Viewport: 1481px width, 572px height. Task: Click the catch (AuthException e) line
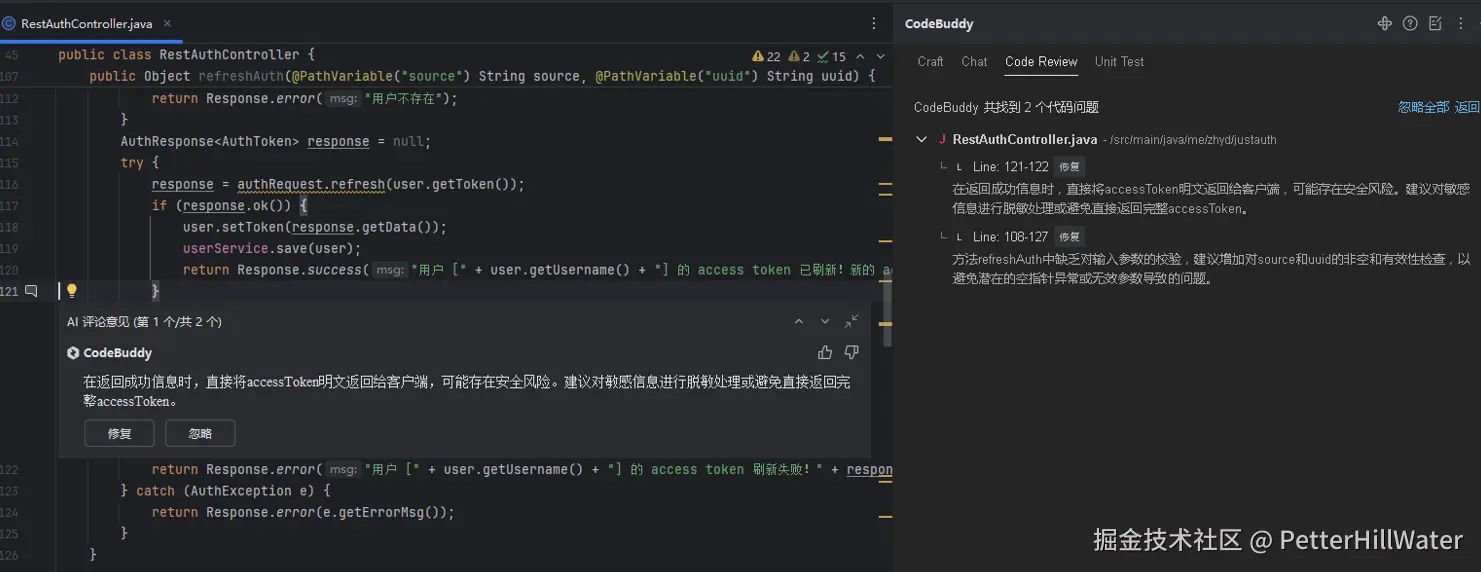(225, 491)
